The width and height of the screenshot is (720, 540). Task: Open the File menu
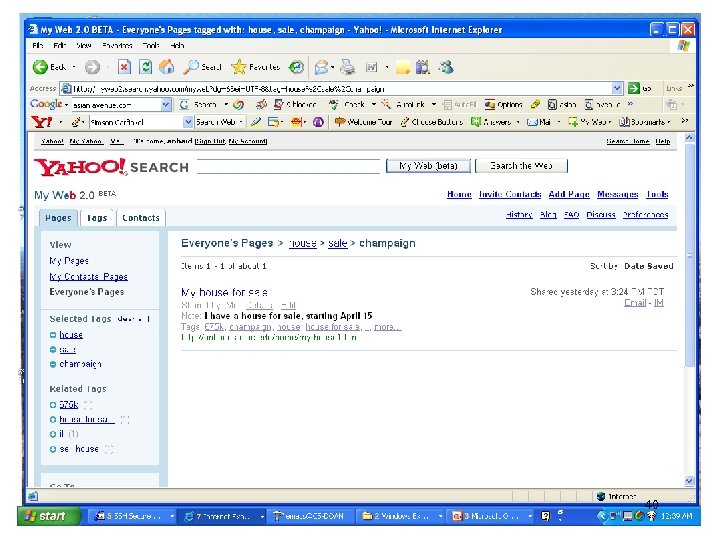(x=38, y=45)
